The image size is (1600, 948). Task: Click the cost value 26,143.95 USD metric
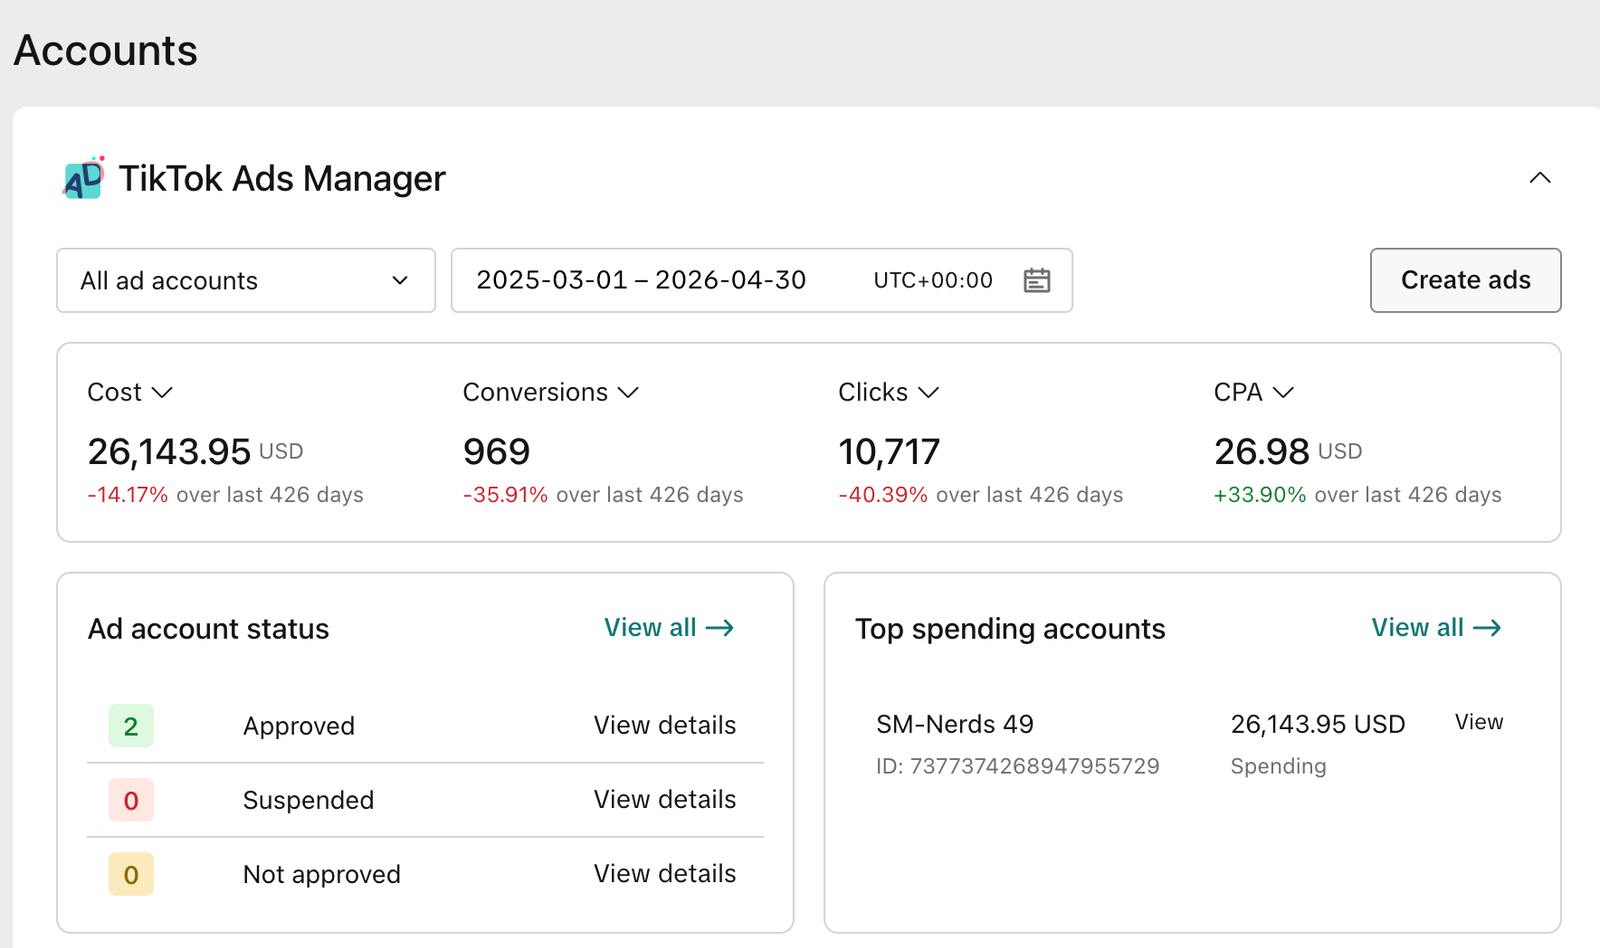pos(195,451)
